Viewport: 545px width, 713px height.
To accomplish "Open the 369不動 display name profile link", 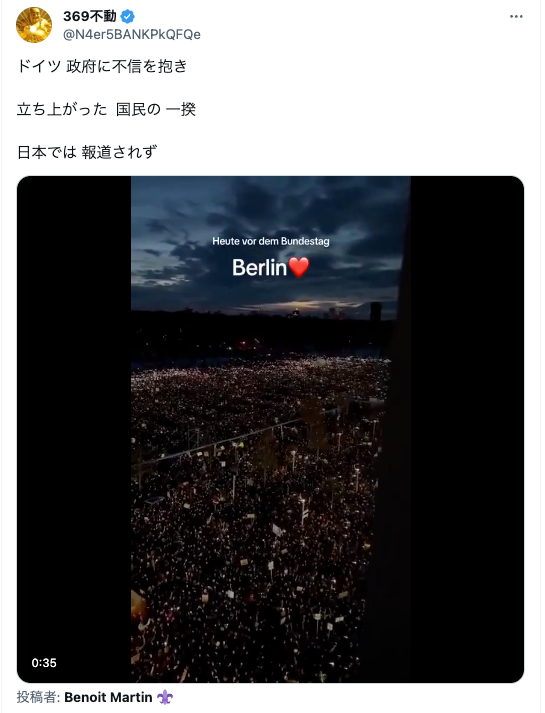I will coord(90,17).
